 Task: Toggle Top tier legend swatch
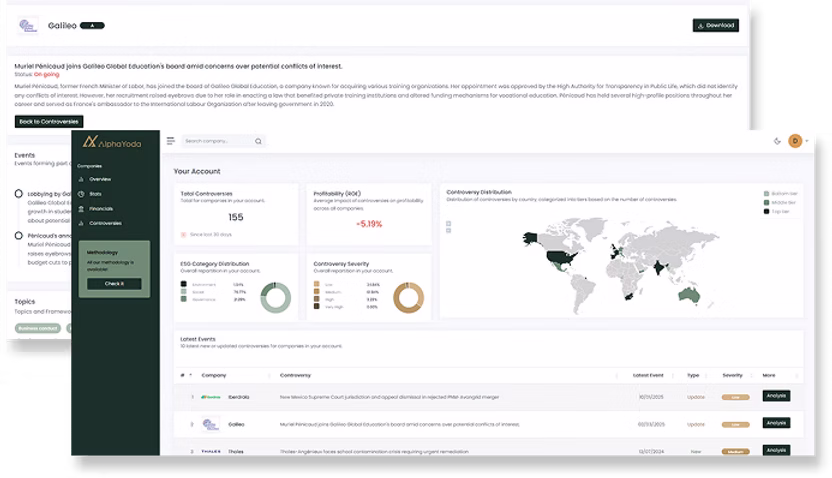pos(766,211)
